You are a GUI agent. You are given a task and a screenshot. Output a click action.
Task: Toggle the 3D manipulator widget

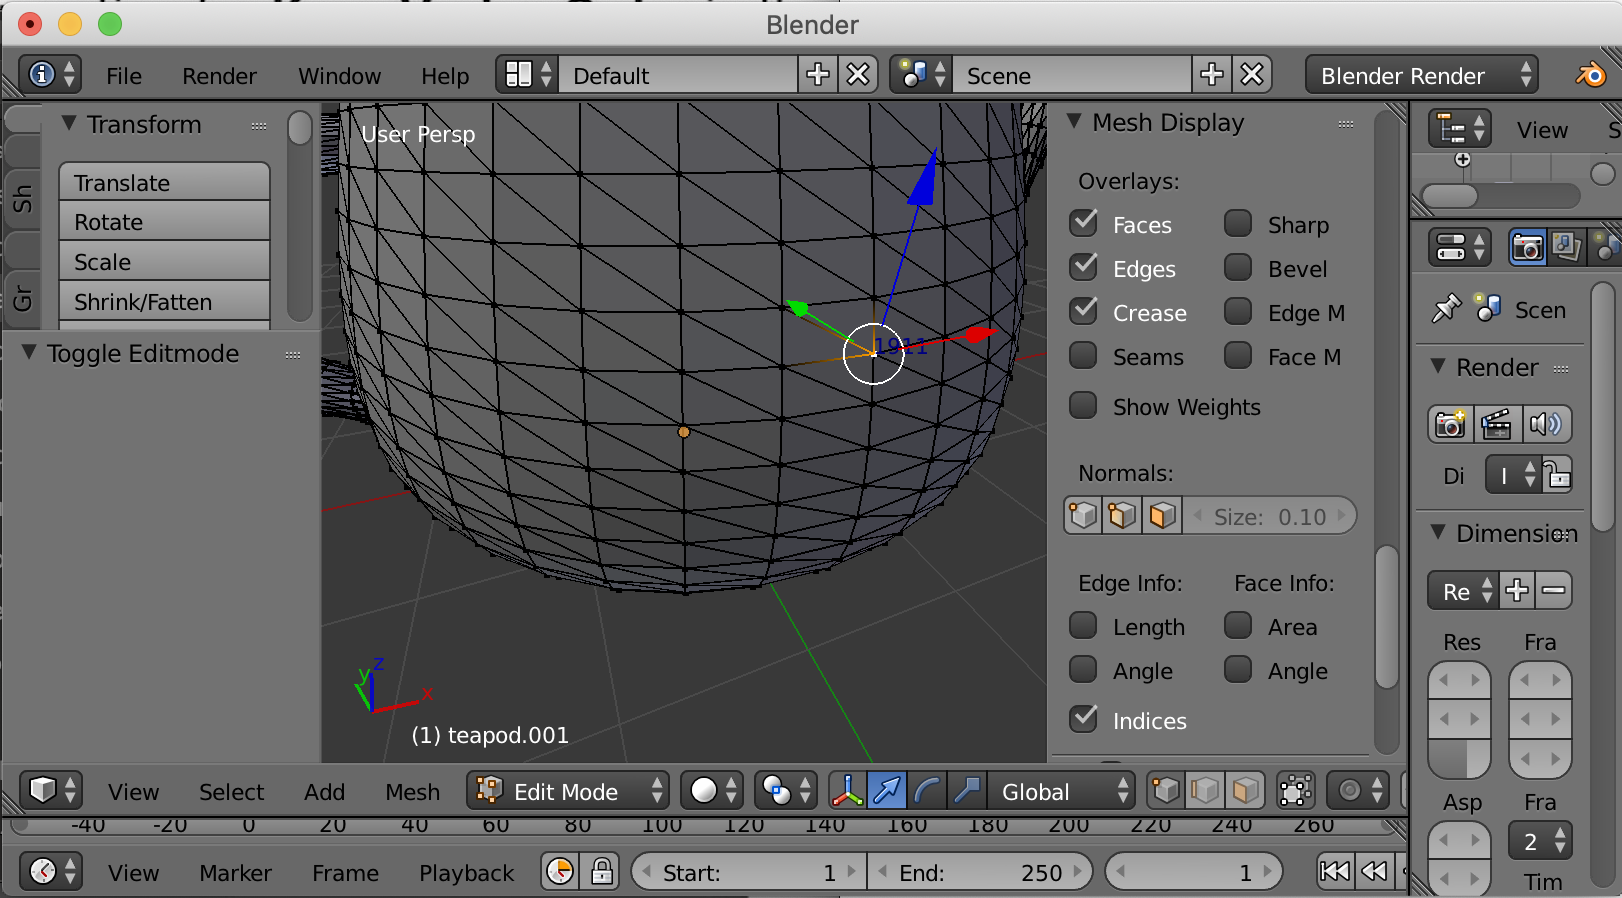pos(847,791)
